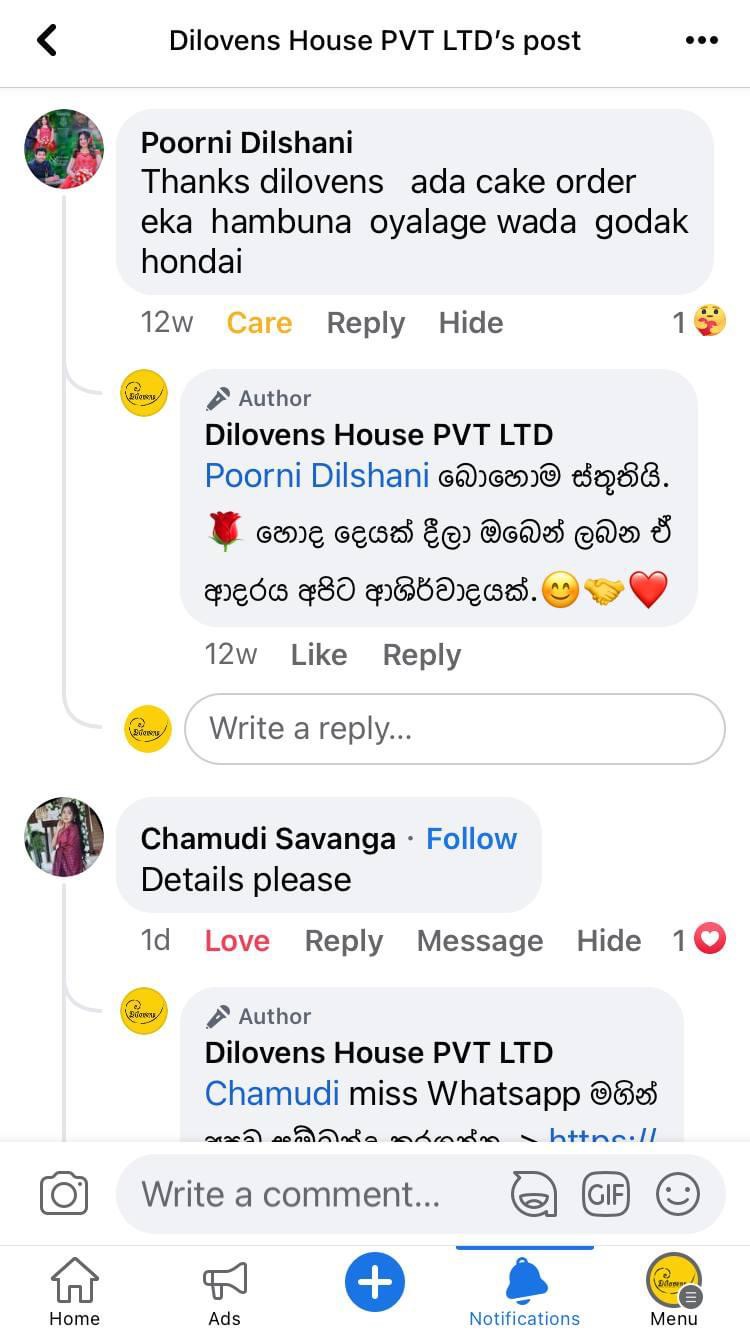The height and width of the screenshot is (1334, 750).
Task: Follow Chamudi Savanga
Action: (471, 839)
